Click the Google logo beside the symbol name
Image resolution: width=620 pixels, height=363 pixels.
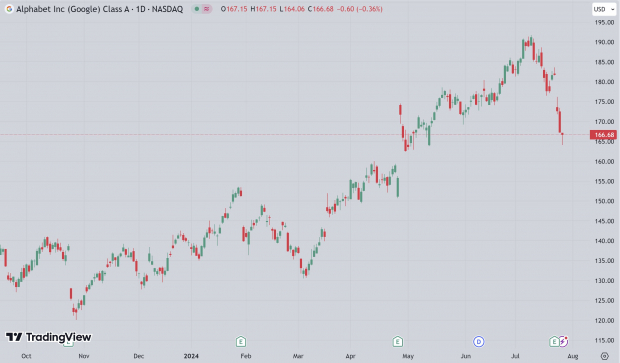coord(9,9)
